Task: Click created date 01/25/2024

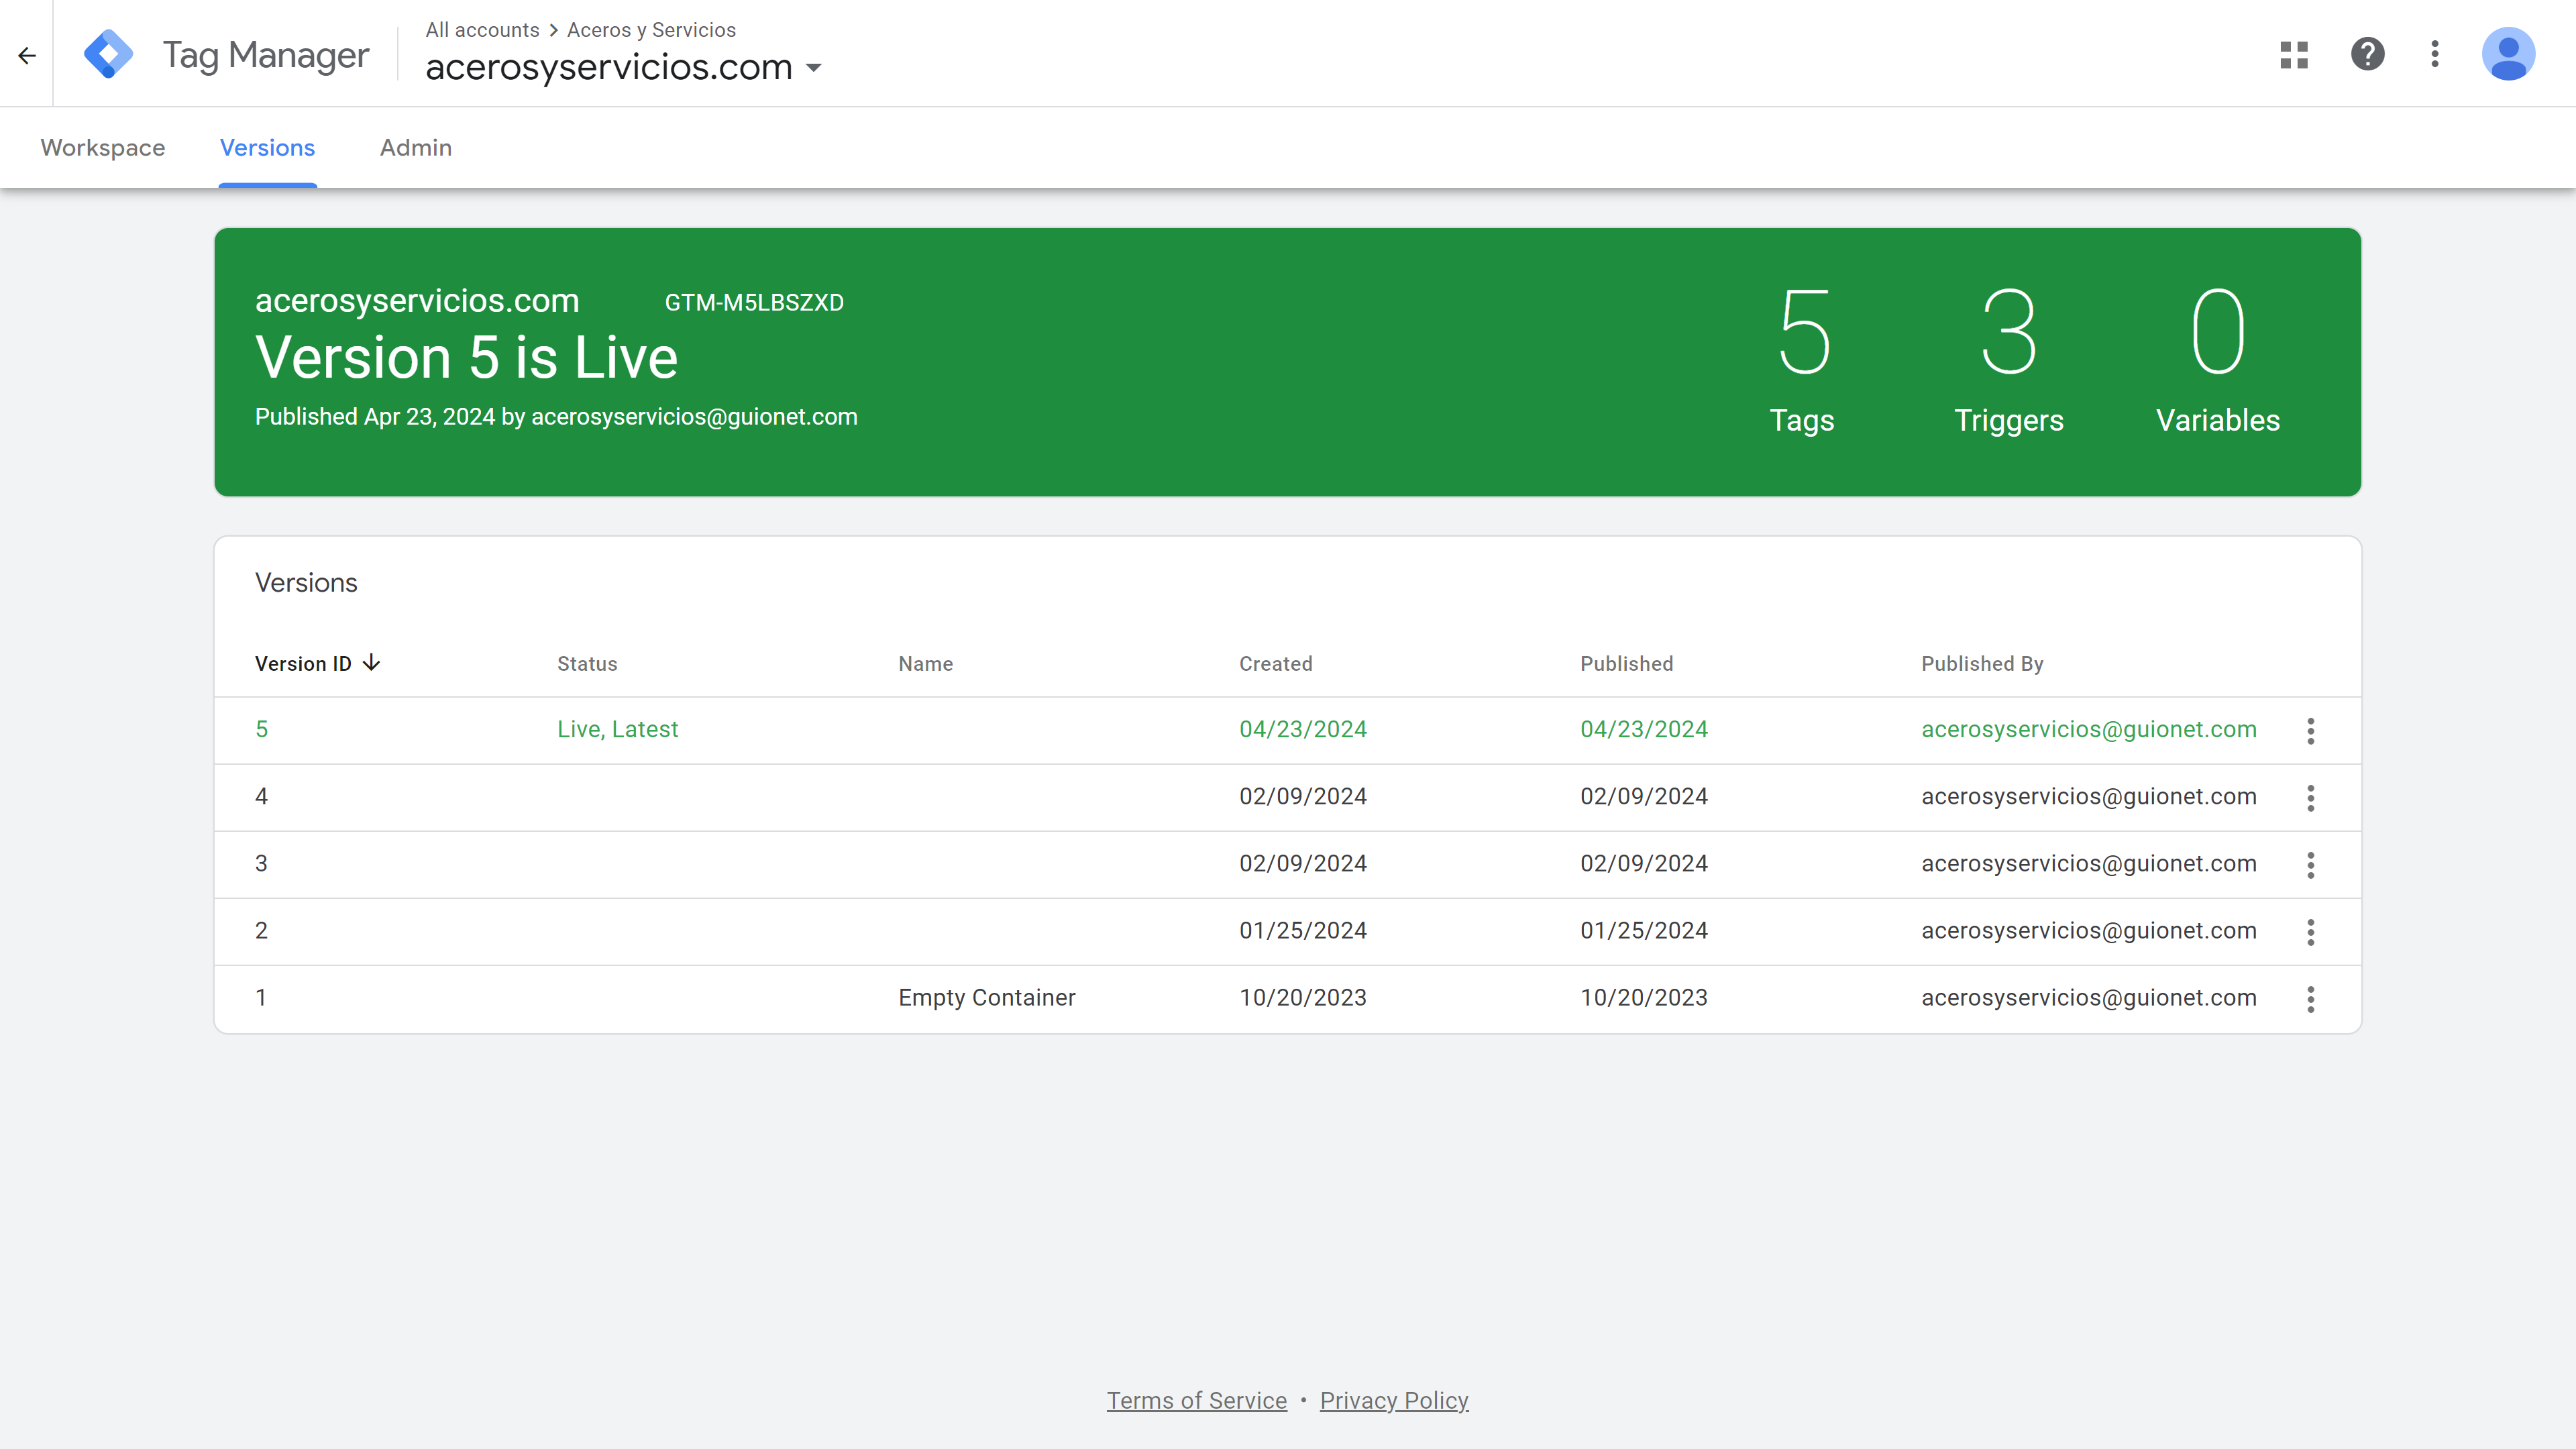Action: (1302, 930)
